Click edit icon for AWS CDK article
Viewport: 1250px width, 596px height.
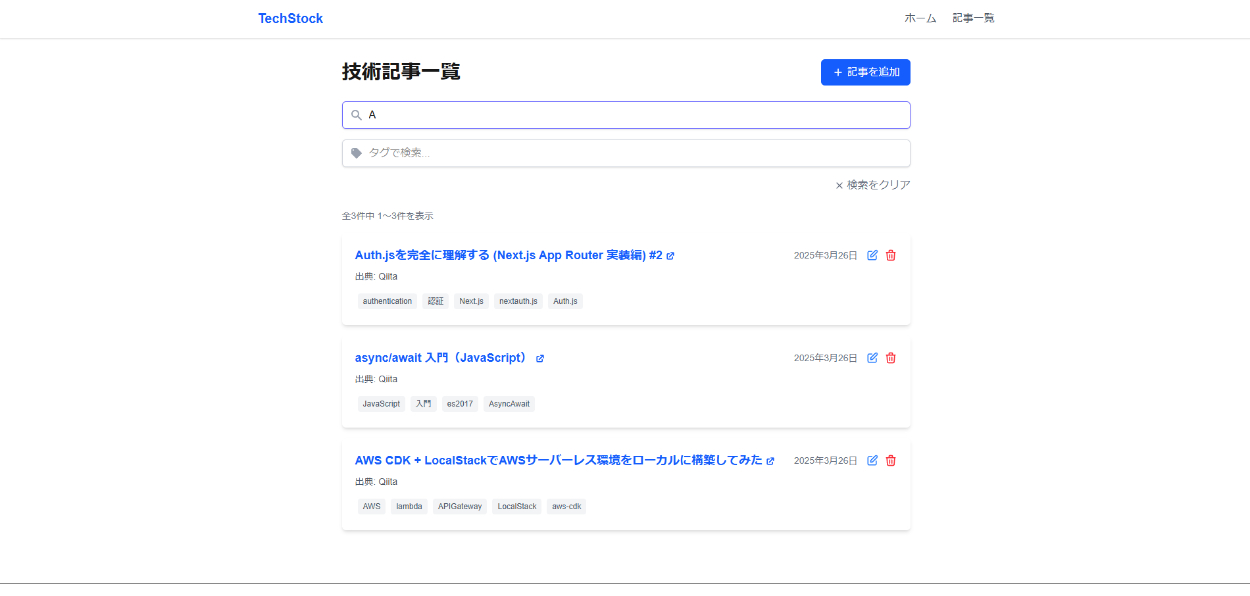872,460
